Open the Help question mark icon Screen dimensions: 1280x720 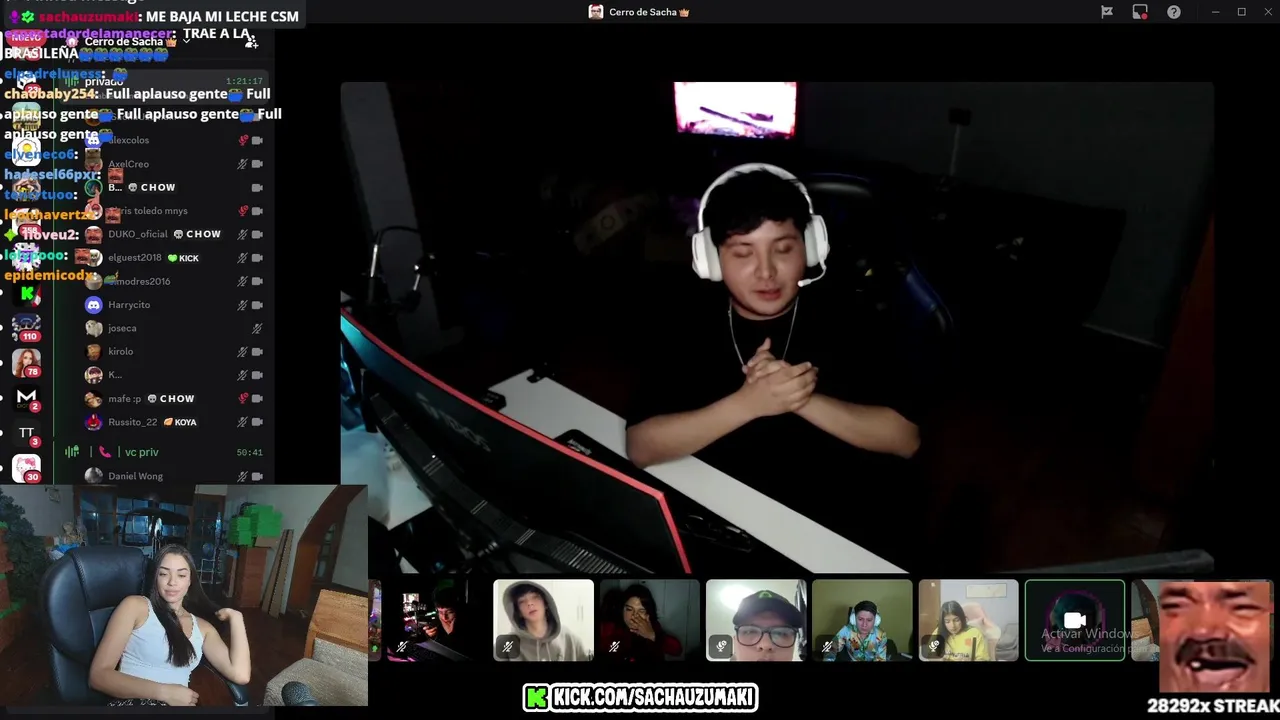click(x=1174, y=12)
